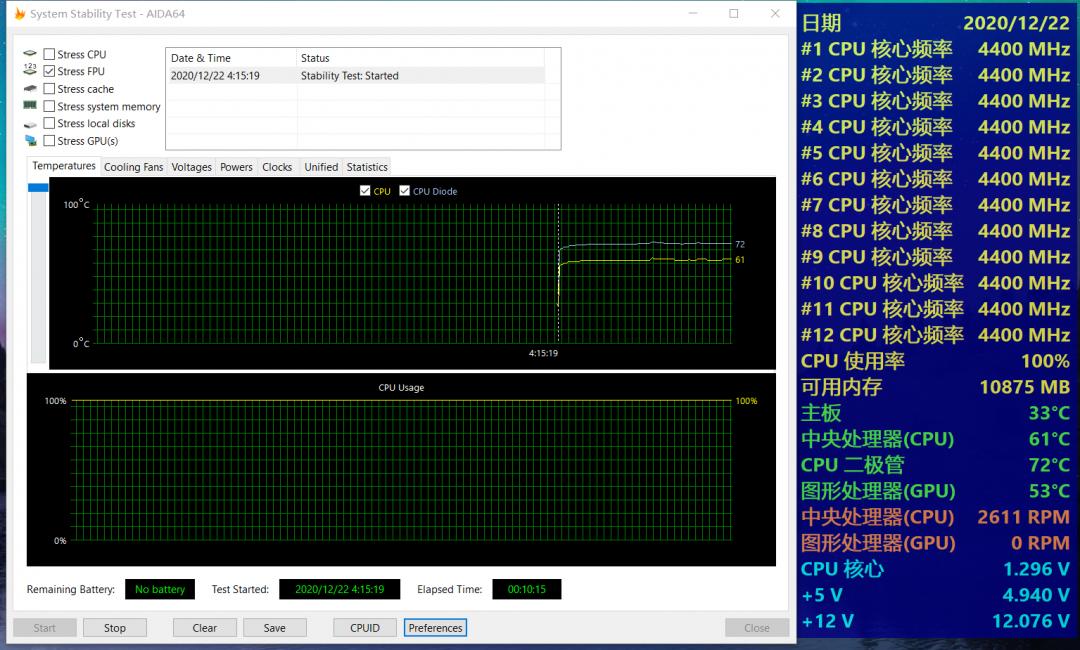Uncheck the Stress FPU checkbox
Viewport: 1080px width, 650px height.
(49, 71)
